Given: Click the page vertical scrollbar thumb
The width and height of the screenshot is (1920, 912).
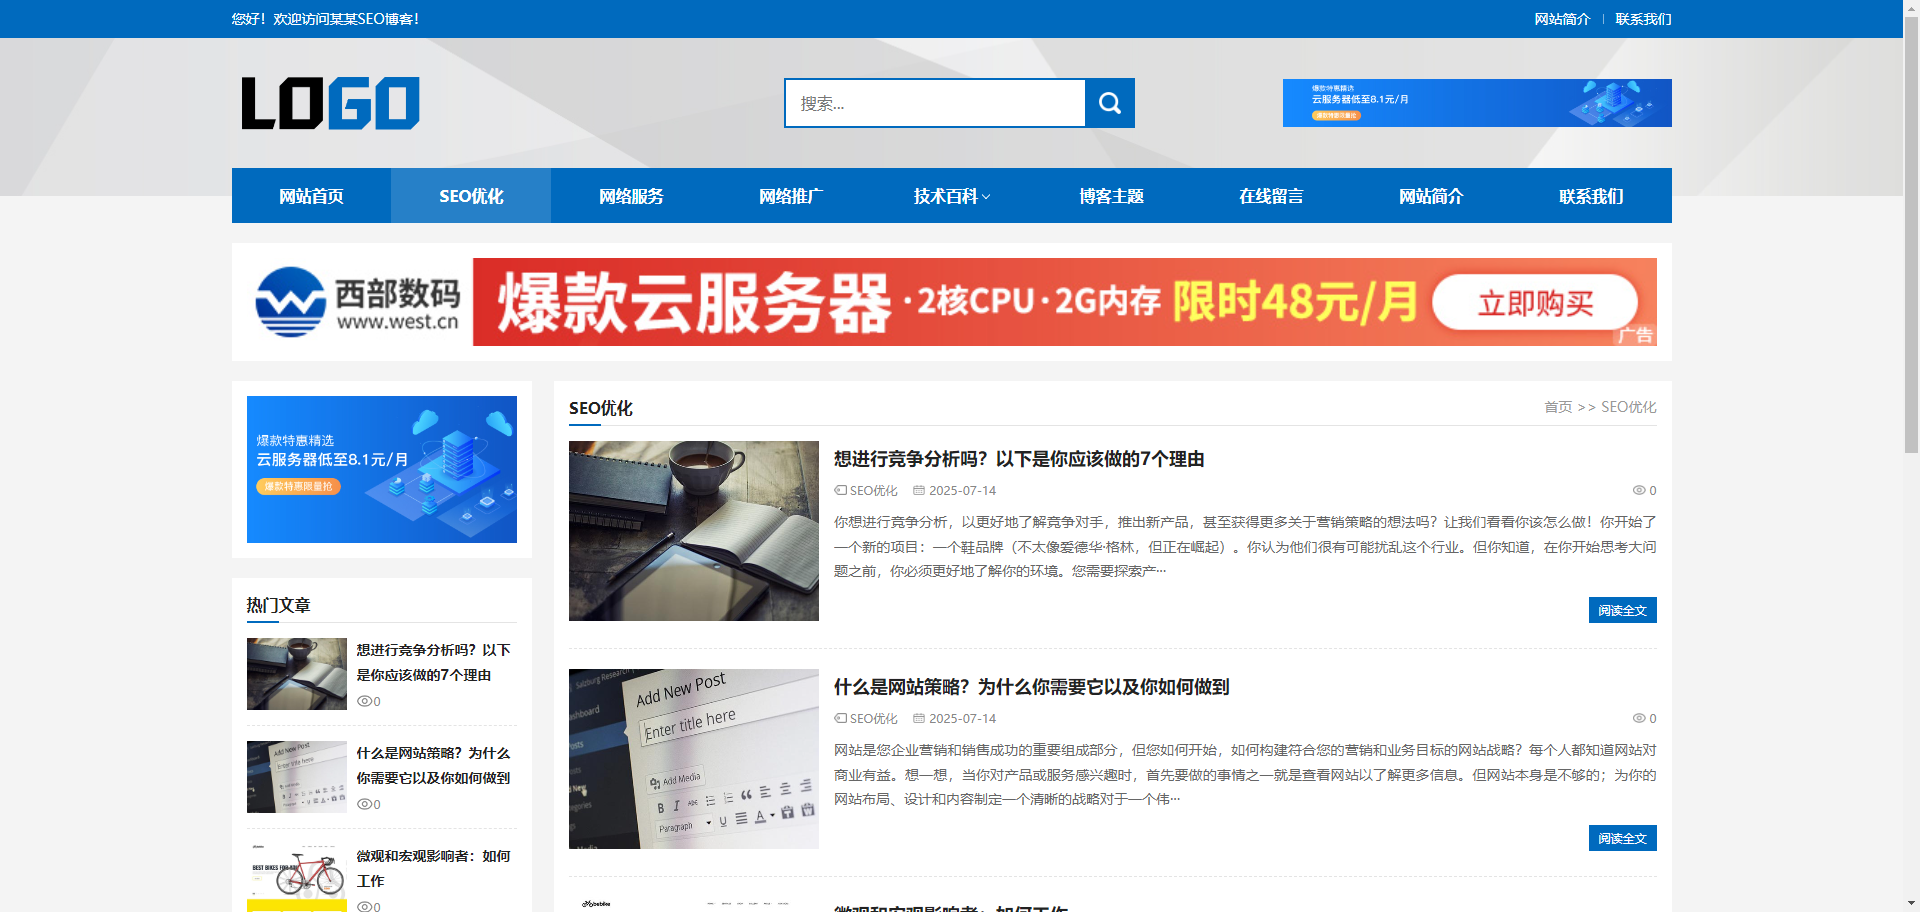Looking at the screenshot, I should click(1911, 235).
